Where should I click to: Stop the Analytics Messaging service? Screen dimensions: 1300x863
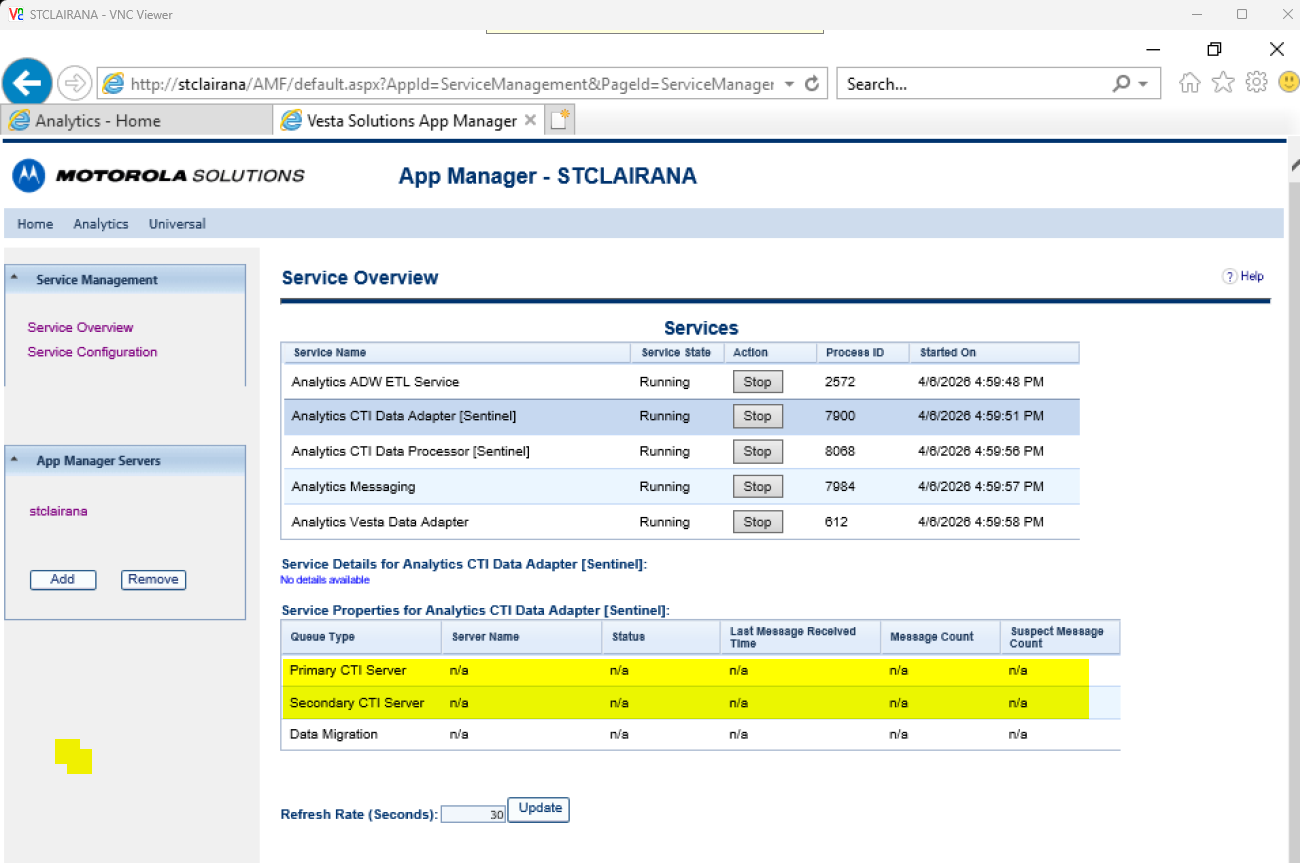tap(757, 487)
